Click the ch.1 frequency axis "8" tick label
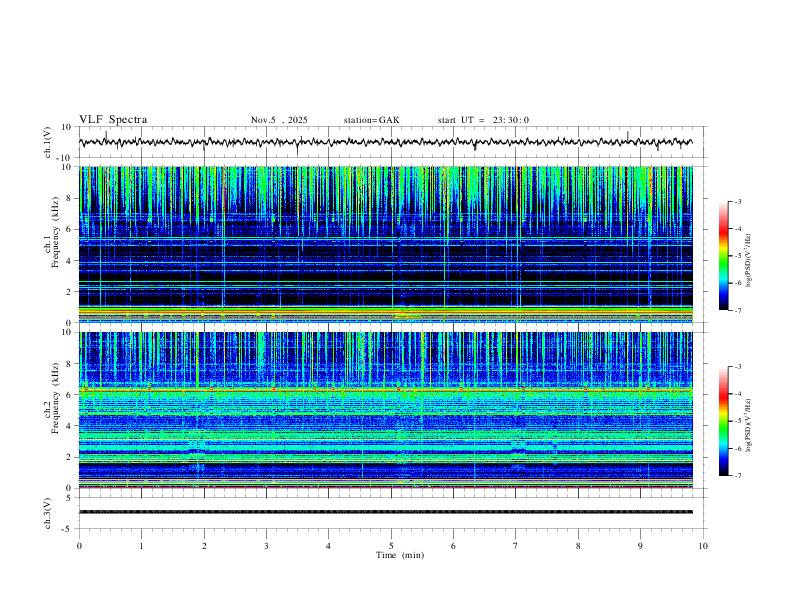792x612 pixels. click(69, 198)
